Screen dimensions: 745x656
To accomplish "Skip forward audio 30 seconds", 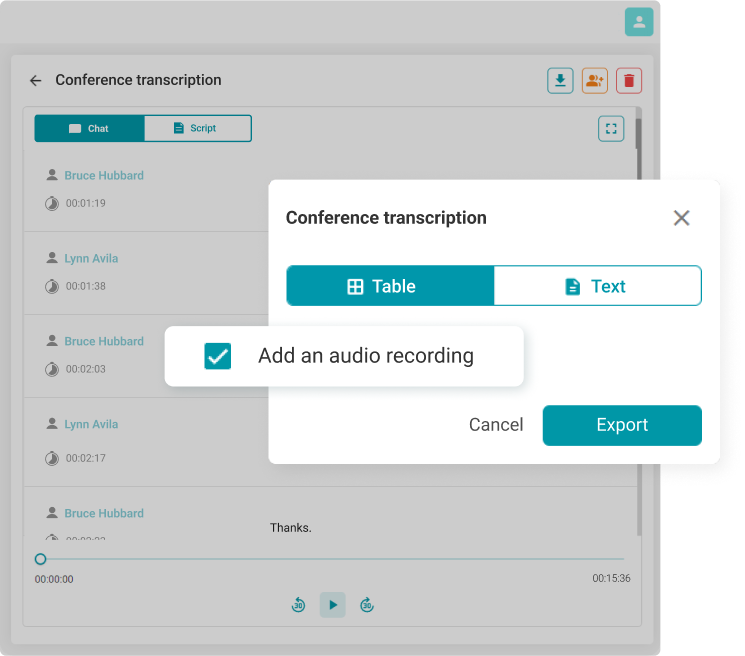I will pos(367,605).
